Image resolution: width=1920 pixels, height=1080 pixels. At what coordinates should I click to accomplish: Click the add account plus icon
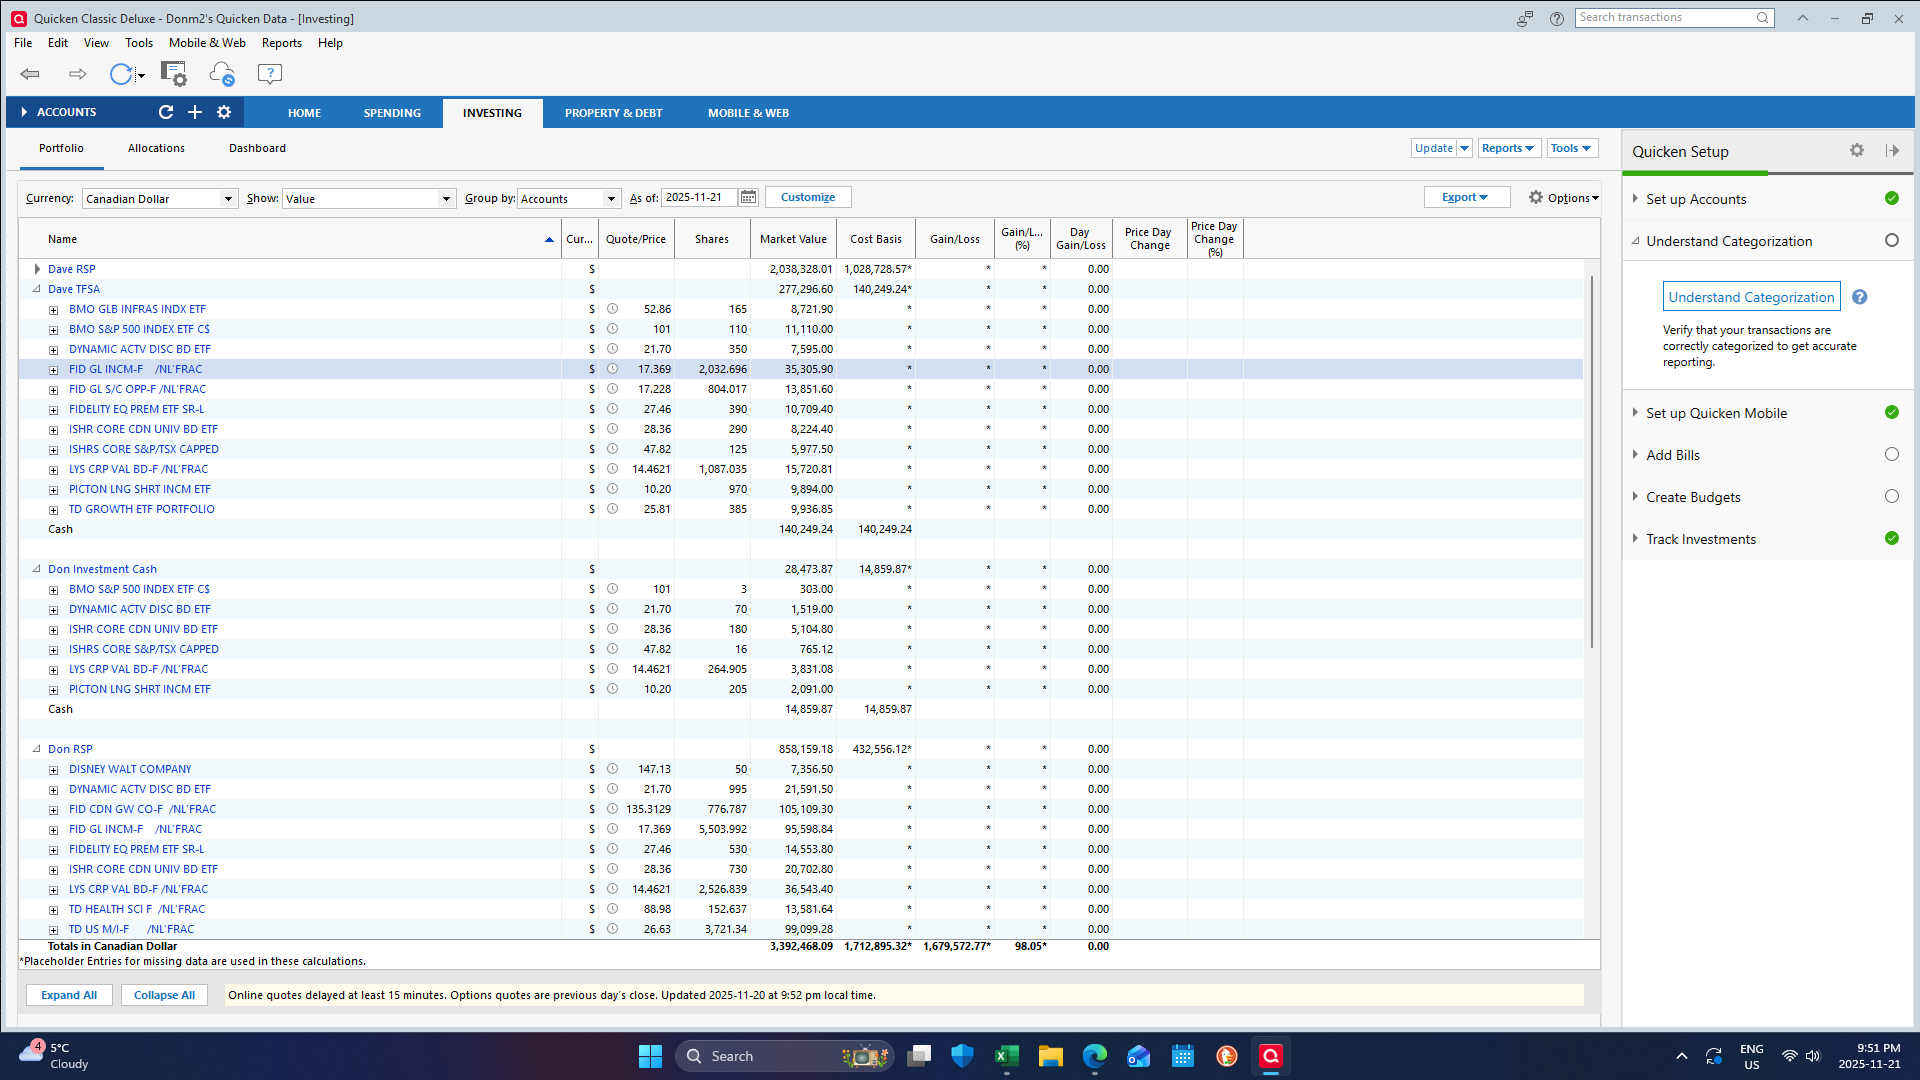(x=195, y=112)
